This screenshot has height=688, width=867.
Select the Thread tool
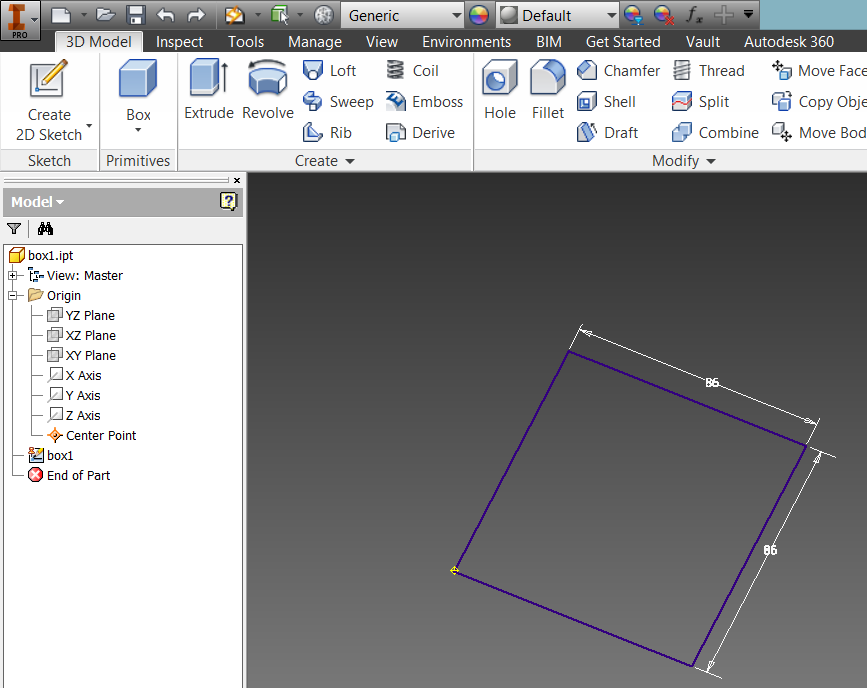[x=708, y=71]
